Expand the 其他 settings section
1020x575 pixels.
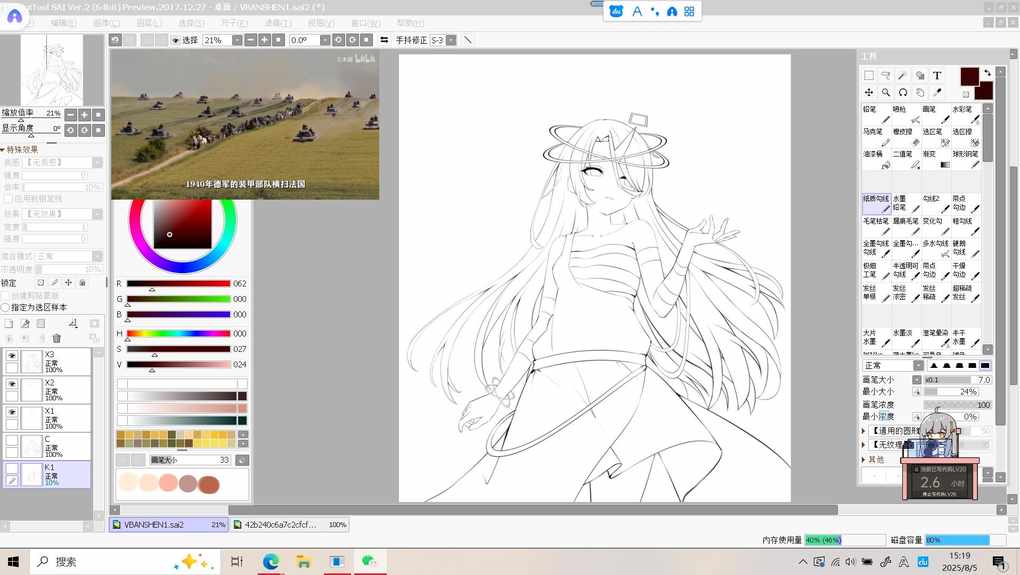[x=864, y=459]
